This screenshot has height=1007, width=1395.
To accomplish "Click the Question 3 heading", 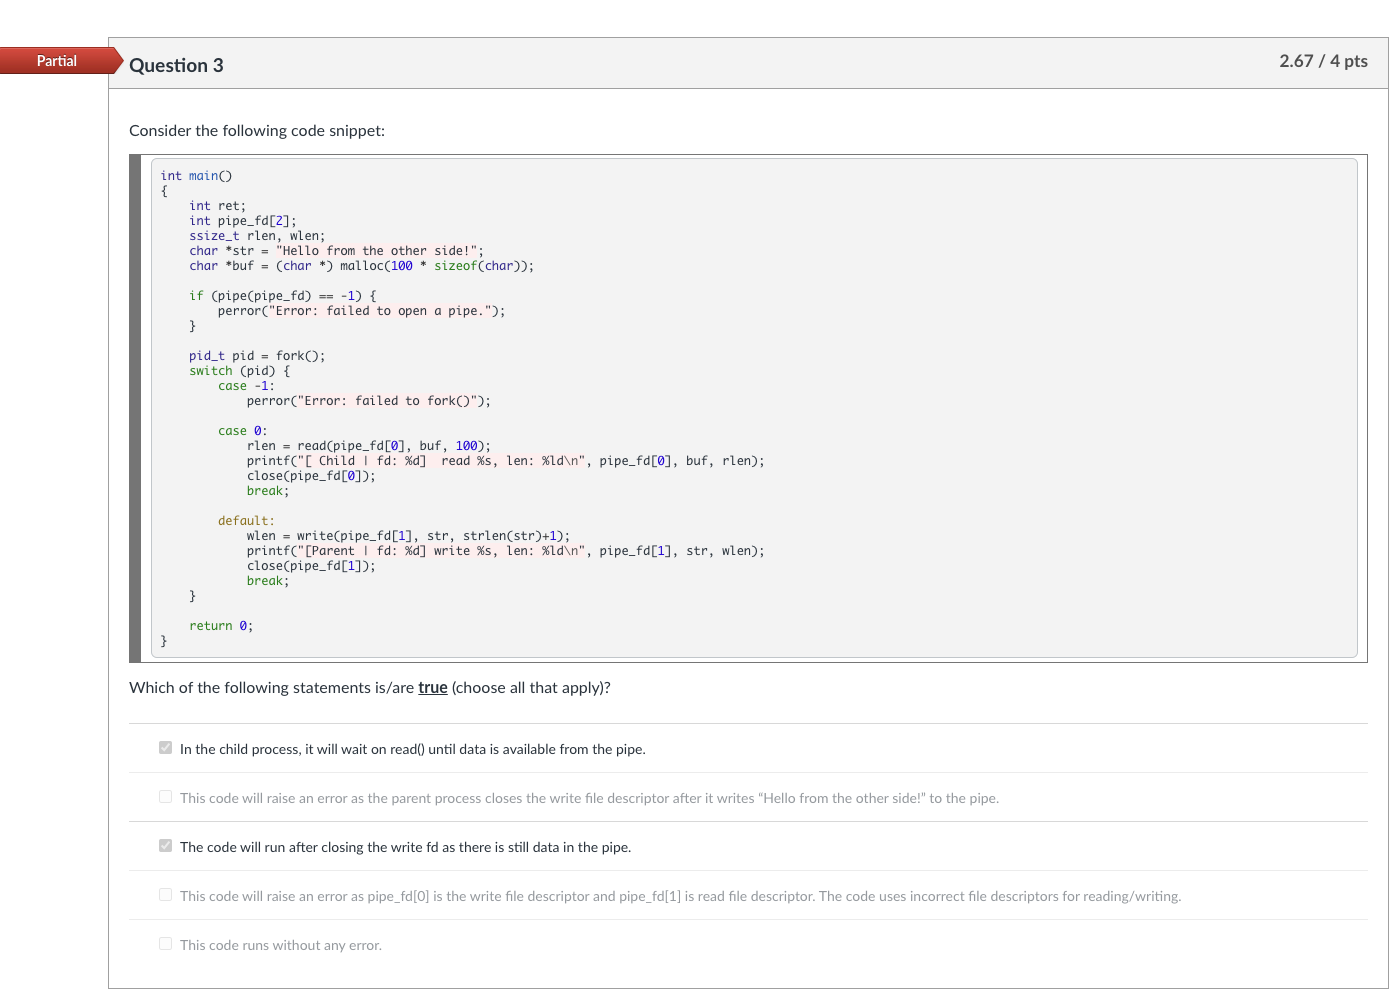I will coord(176,65).
